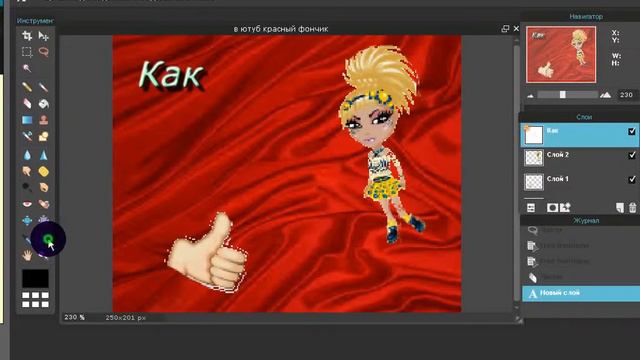Select the Bloat tool
640x360 pixels.
coord(27,220)
